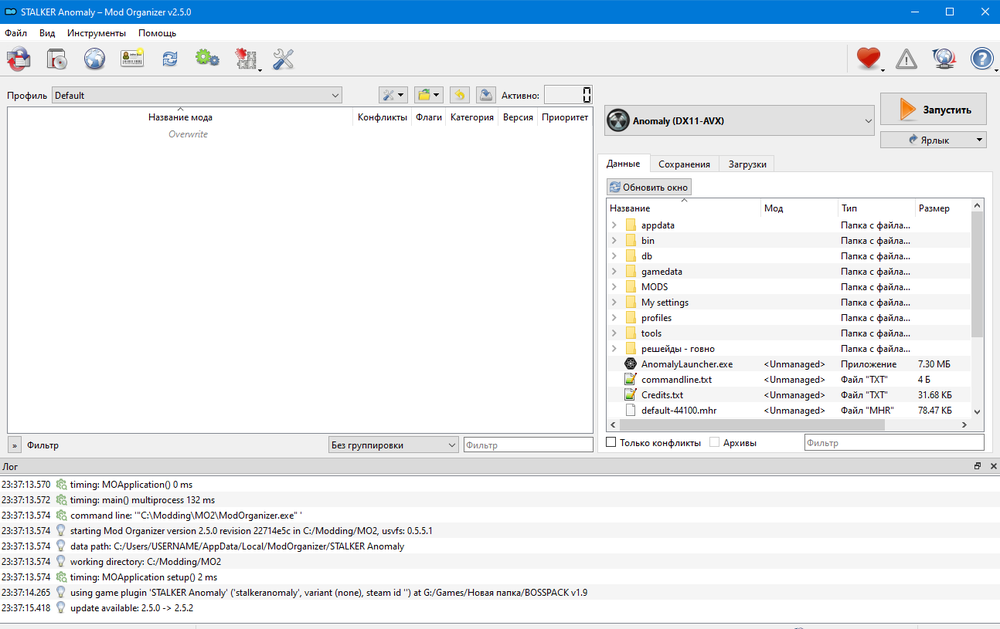Open Install Mod from archive icon
The image size is (1000, 629).
point(57,59)
